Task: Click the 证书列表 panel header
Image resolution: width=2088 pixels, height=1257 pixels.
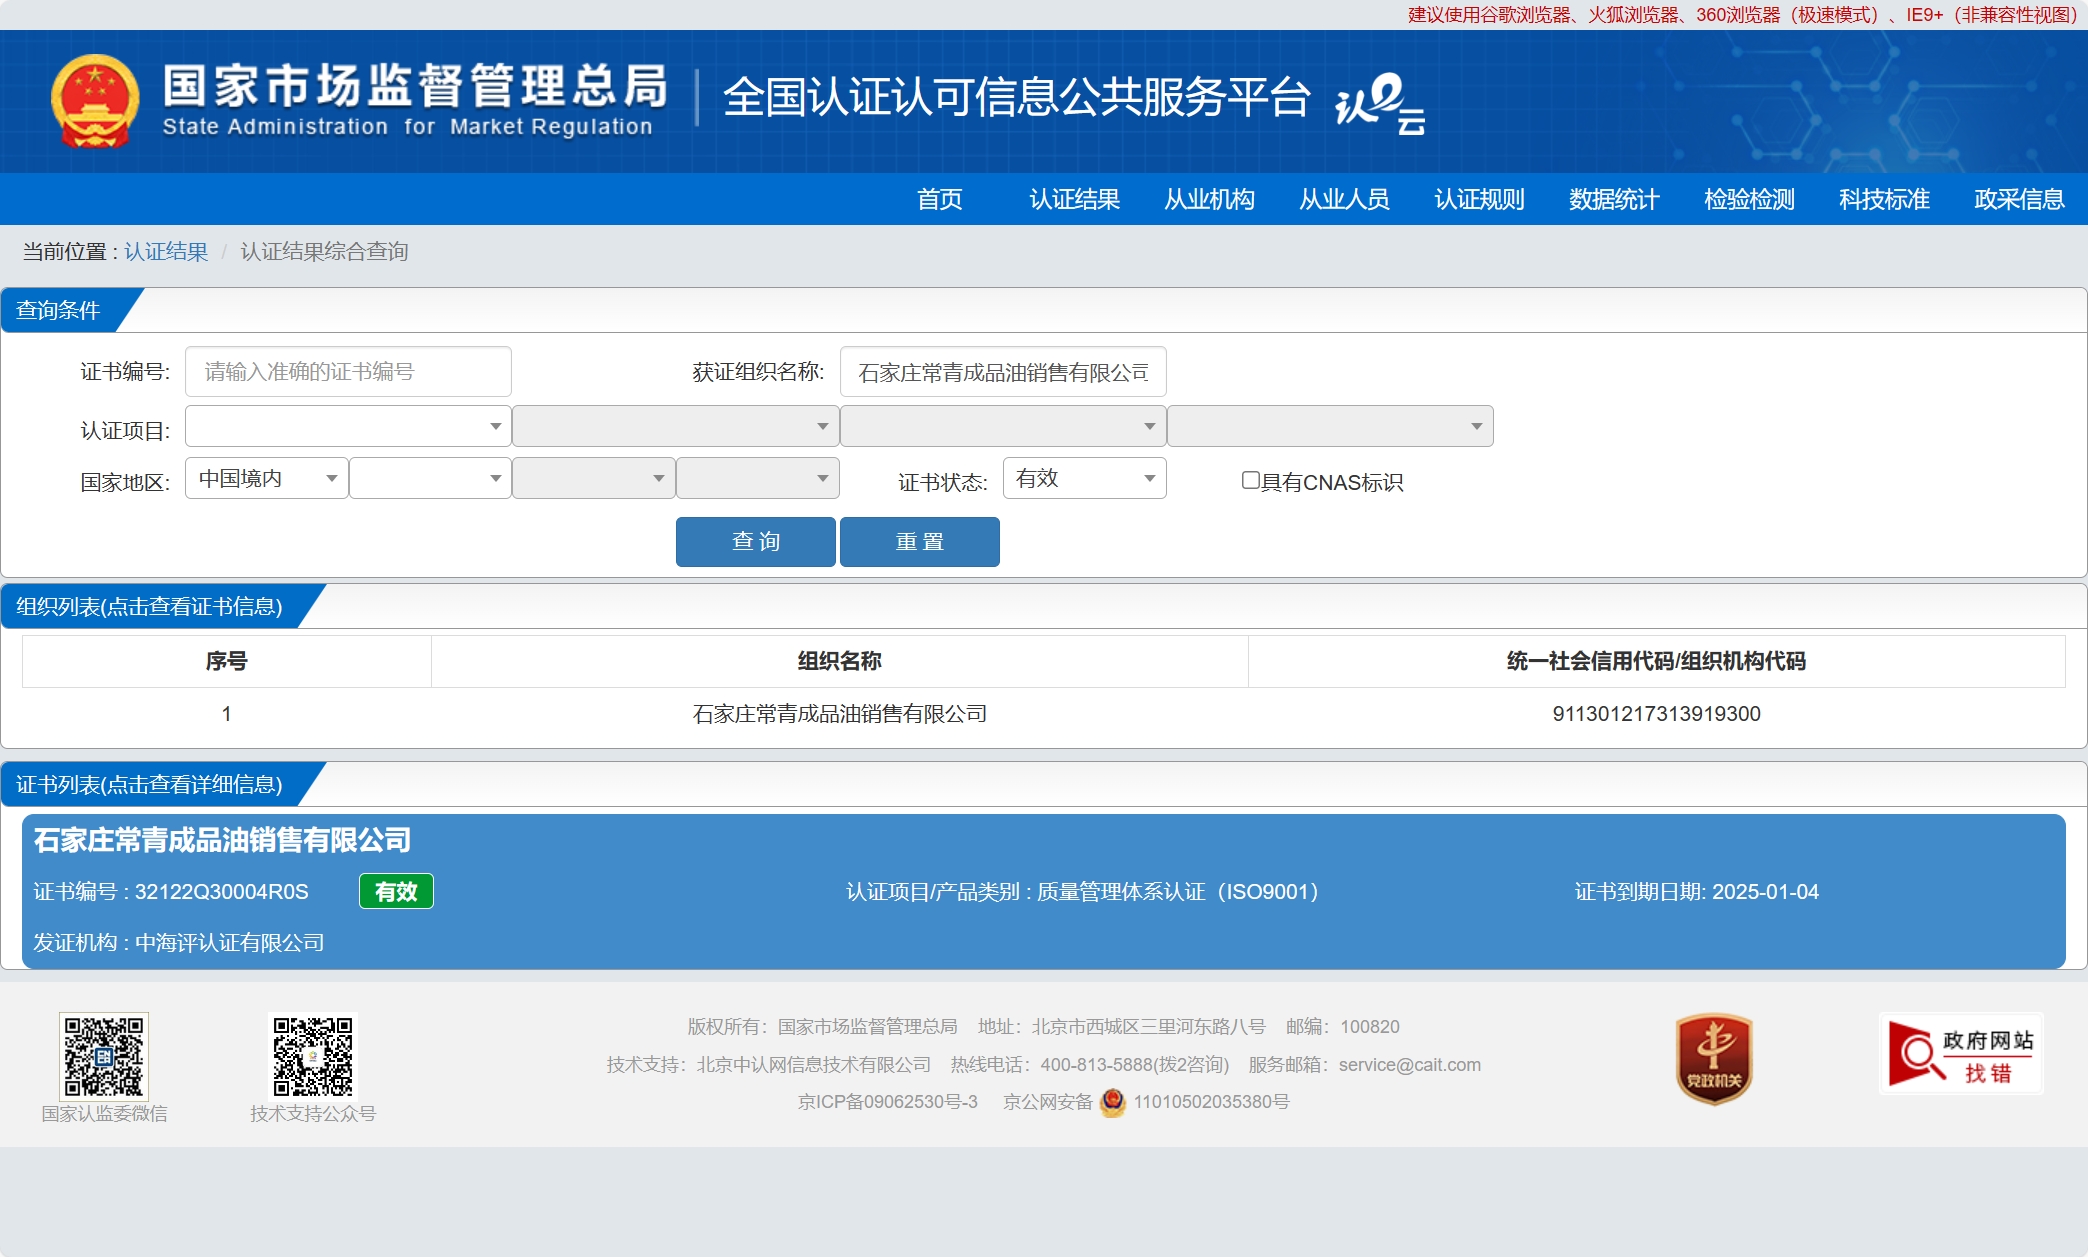Action: pyautogui.click(x=149, y=784)
